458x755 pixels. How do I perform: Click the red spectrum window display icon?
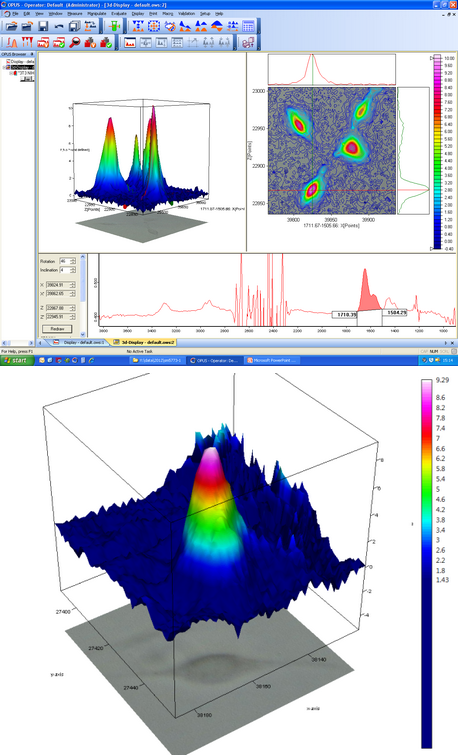pyautogui.click(x=130, y=42)
